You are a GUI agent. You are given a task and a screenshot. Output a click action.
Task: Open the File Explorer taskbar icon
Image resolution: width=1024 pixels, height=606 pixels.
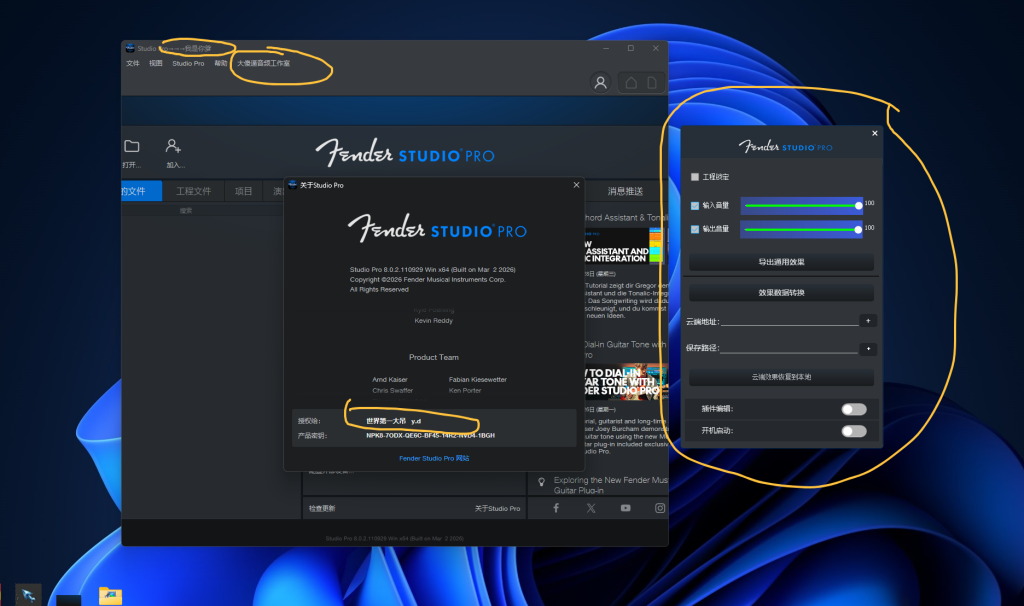(x=110, y=595)
